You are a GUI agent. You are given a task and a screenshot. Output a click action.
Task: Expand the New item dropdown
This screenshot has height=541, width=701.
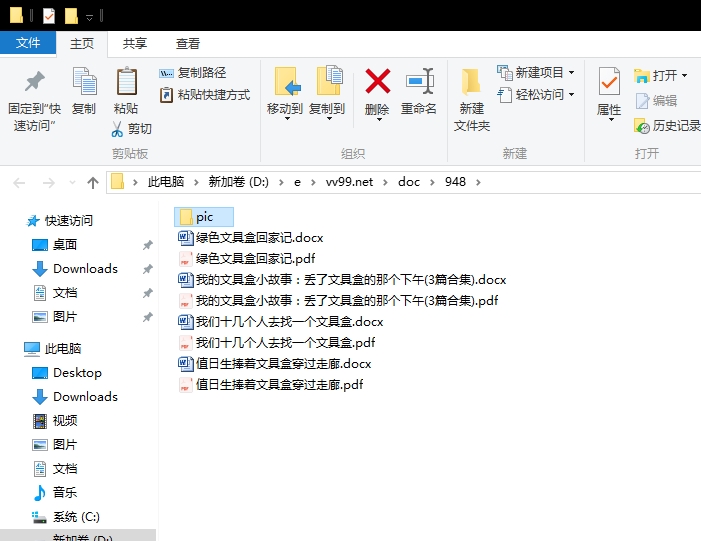571,72
